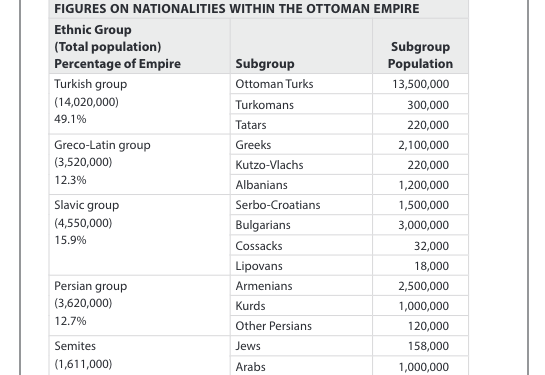This screenshot has height=375, width=545.
Task: Click the Cossacks subgroup cell
Action: click(x=301, y=246)
